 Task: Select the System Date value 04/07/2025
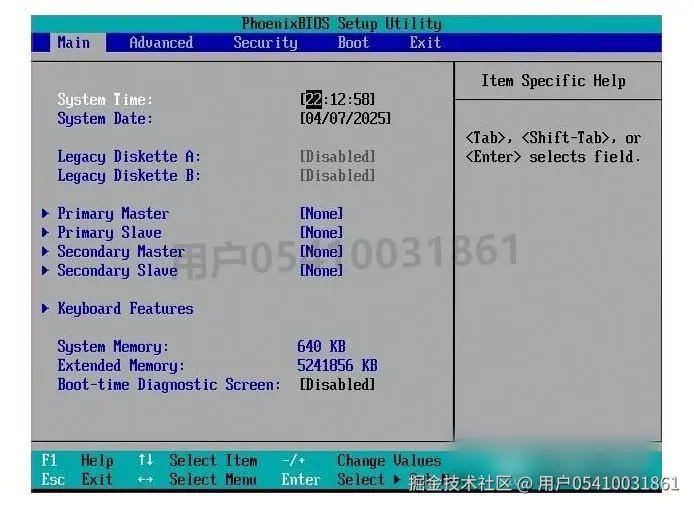(x=345, y=119)
